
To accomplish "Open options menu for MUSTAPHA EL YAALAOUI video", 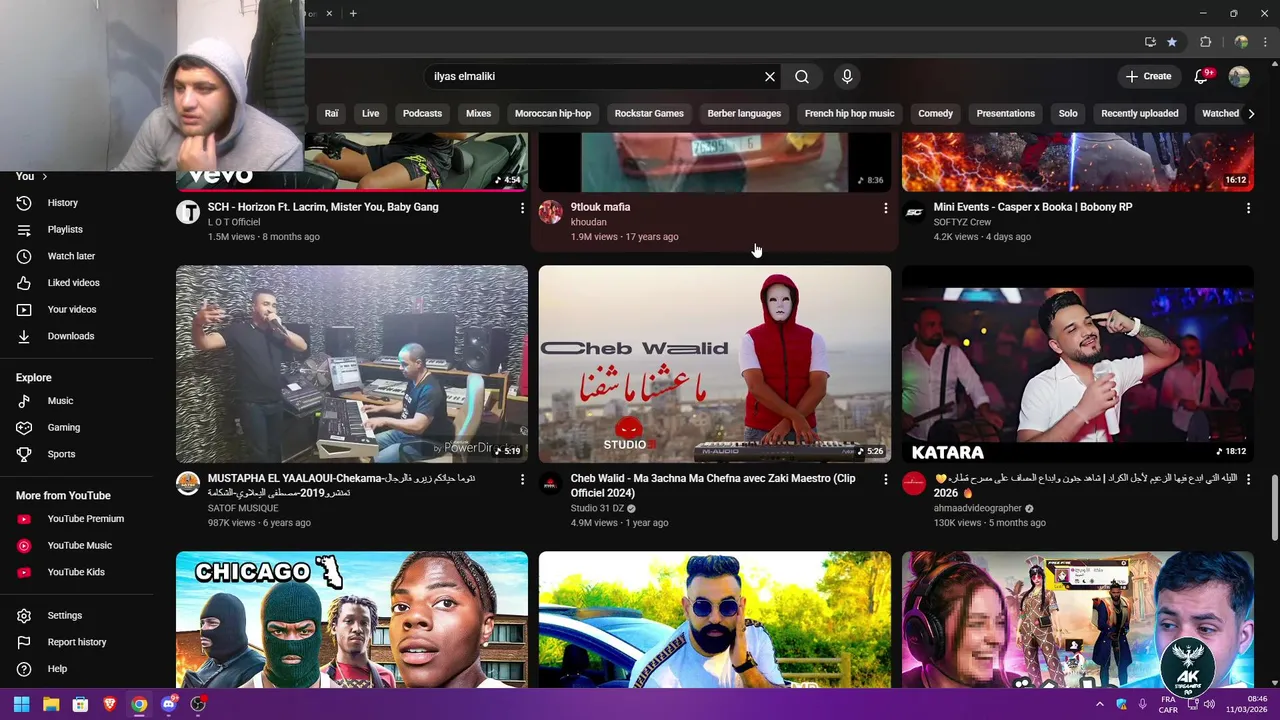I will tap(521, 480).
